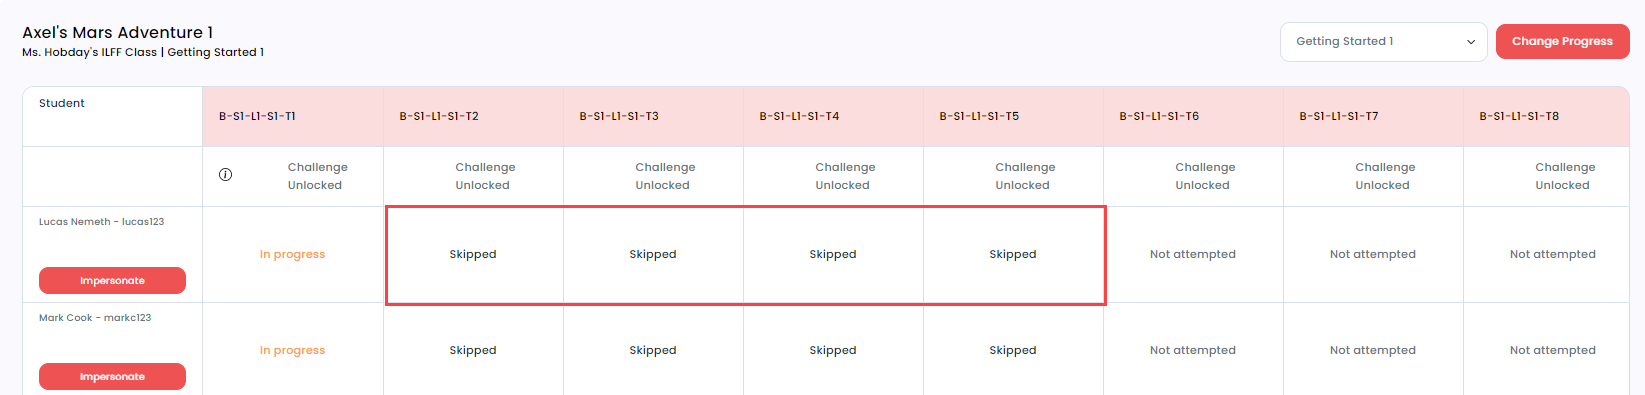Click the Change Progress button
1645x395 pixels.
tap(1562, 42)
